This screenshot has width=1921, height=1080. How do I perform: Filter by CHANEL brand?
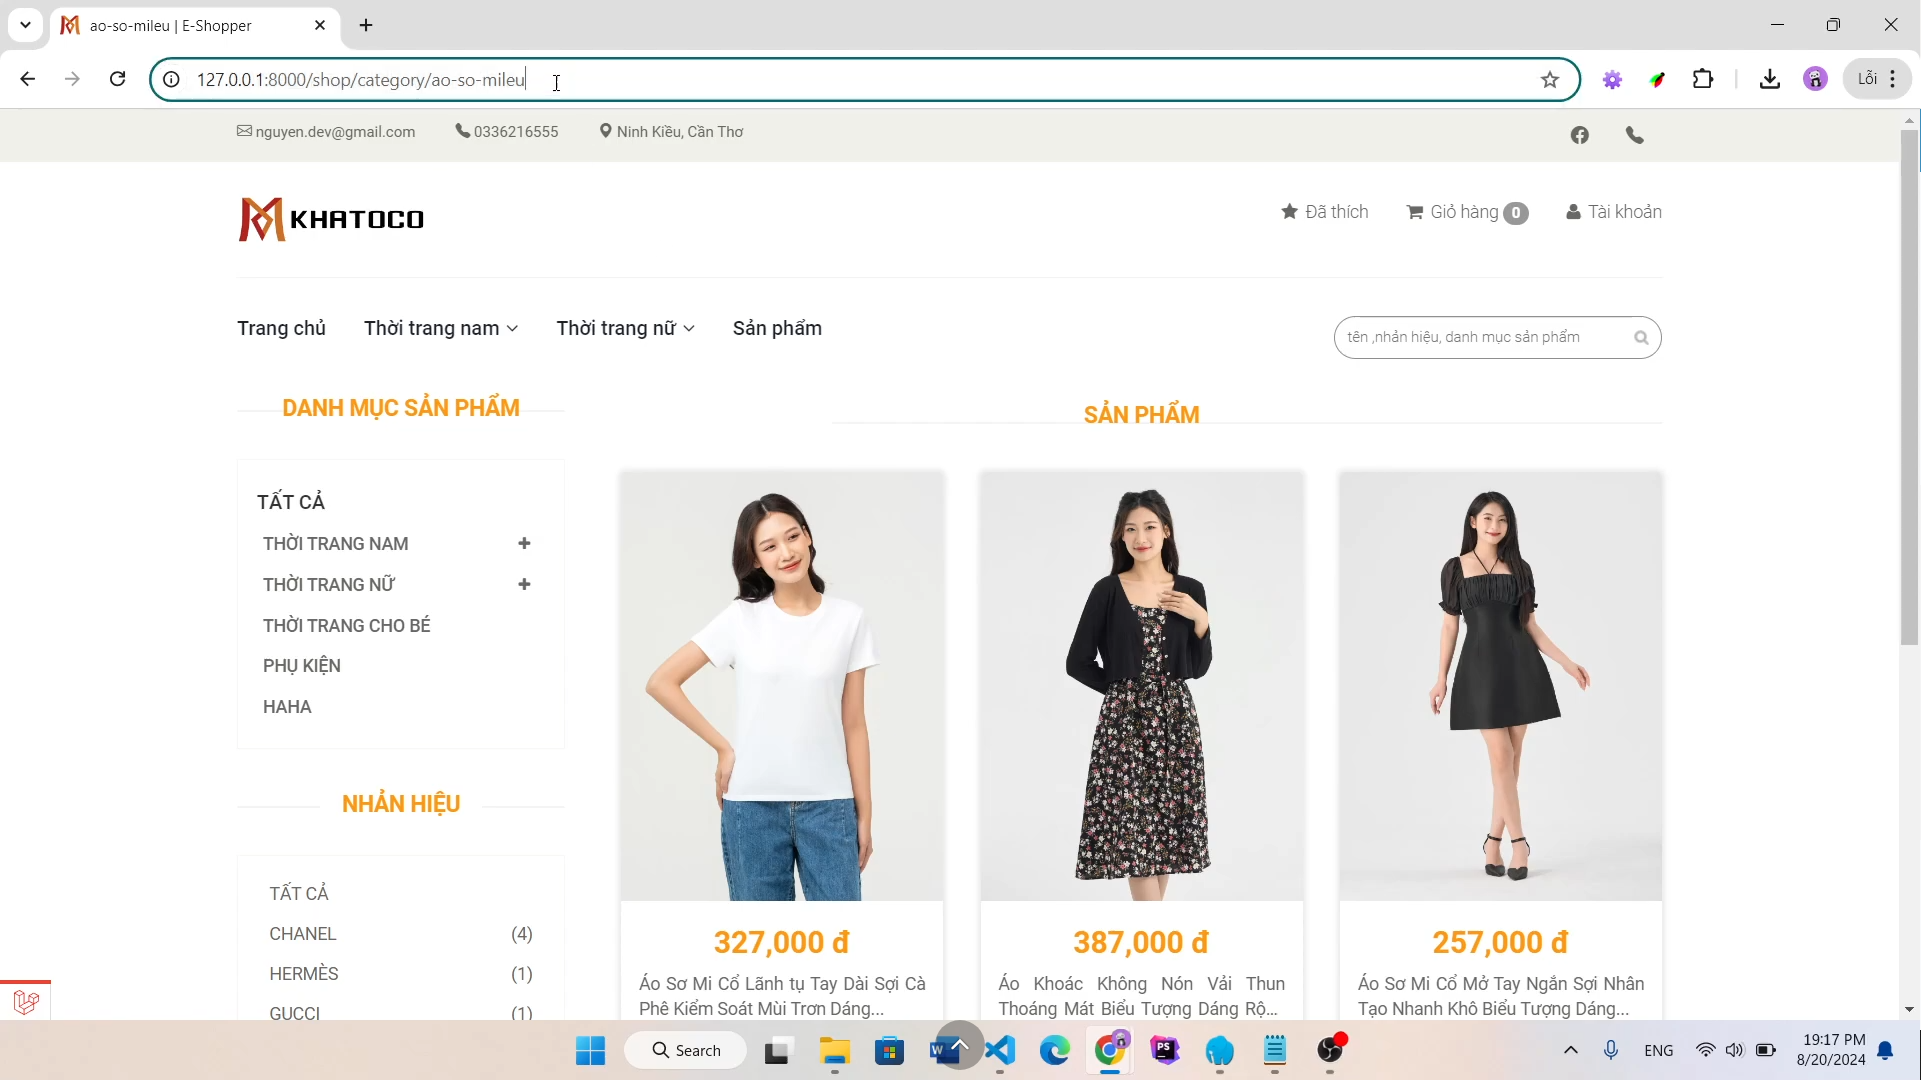click(x=303, y=934)
